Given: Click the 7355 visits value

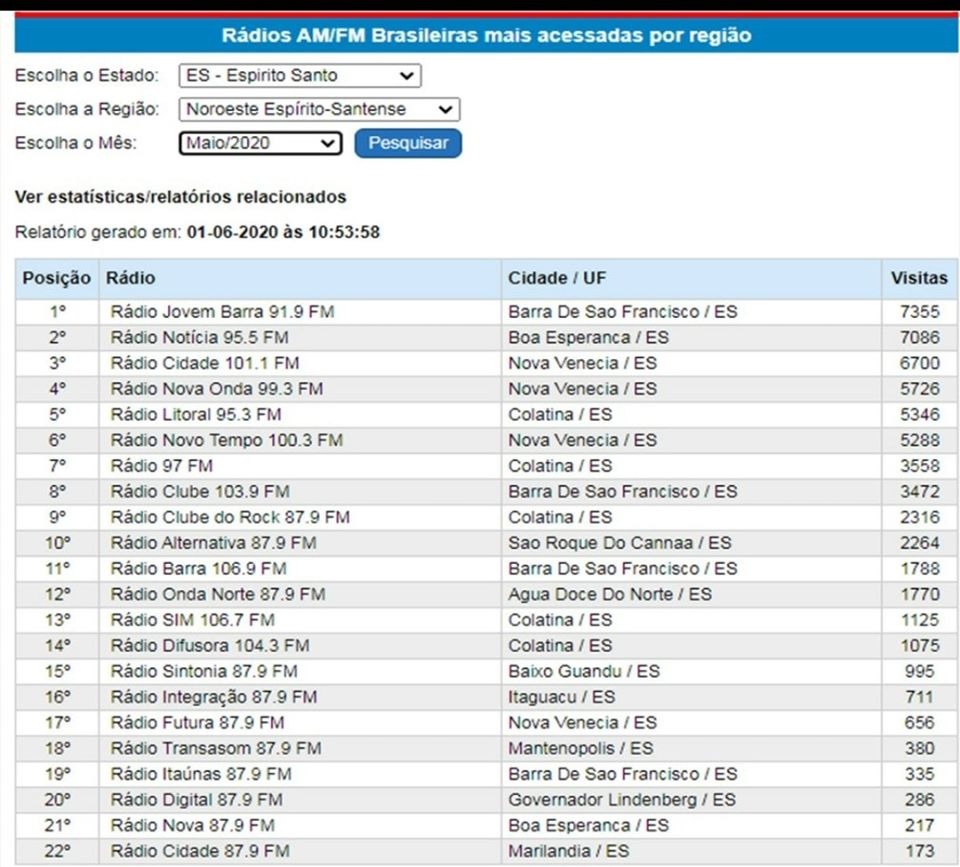Looking at the screenshot, I should pos(920,312).
